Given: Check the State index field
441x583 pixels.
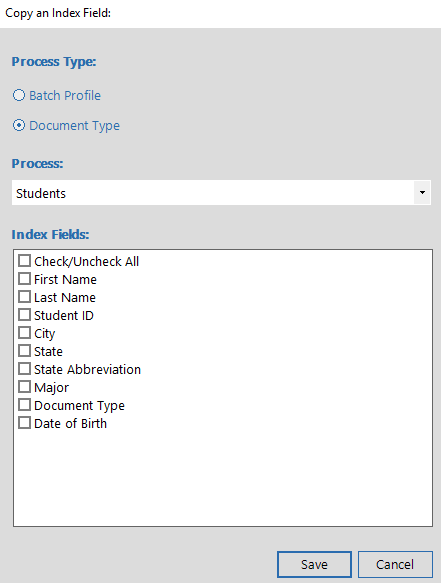Looking at the screenshot, I should (x=25, y=351).
